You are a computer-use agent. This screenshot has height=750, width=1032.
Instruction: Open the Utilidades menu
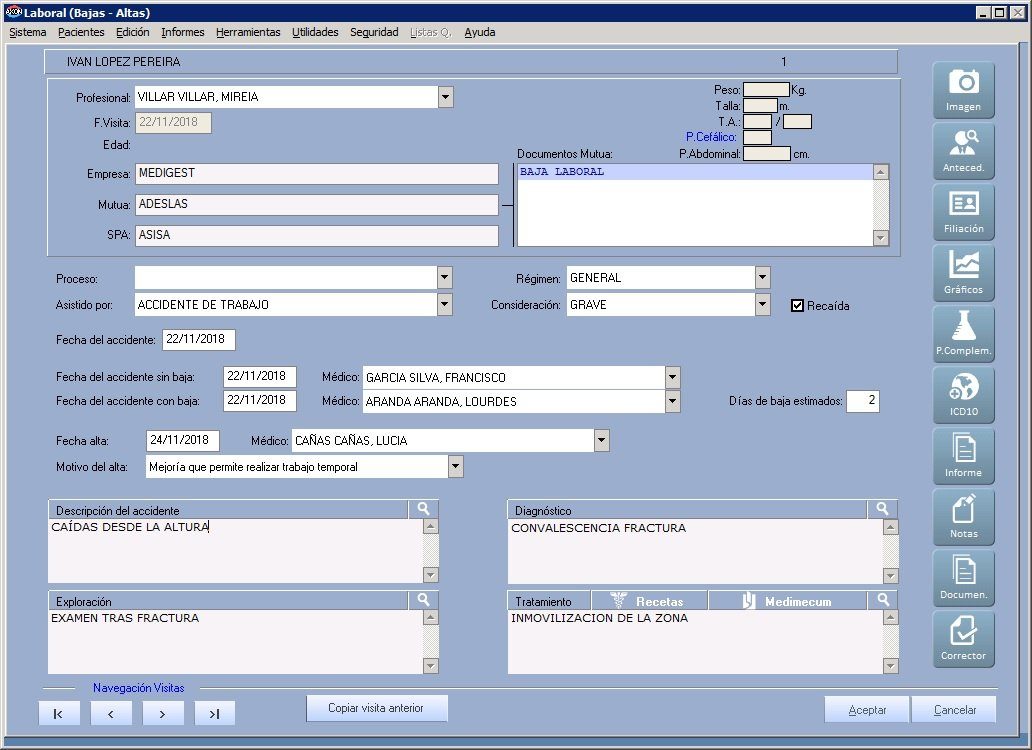click(315, 32)
